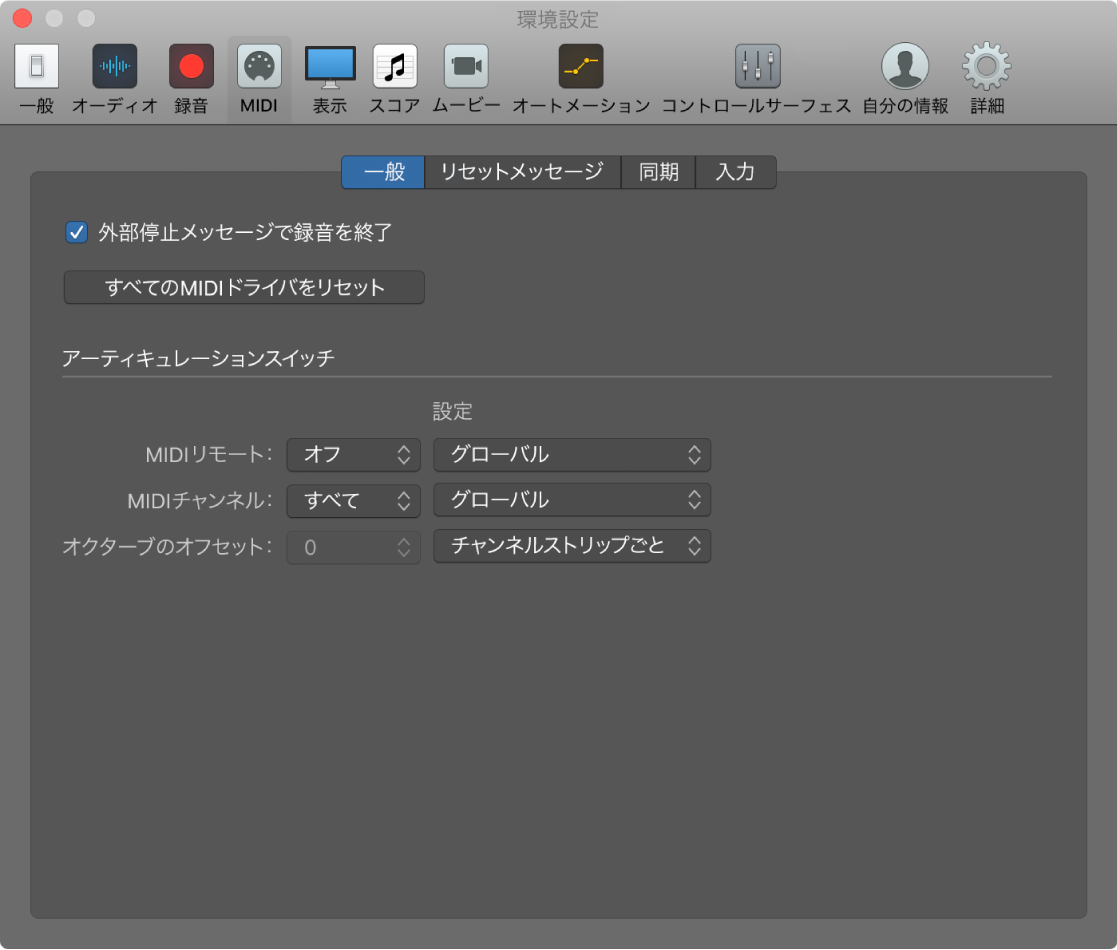The height and width of the screenshot is (950, 1117).
Task: Open the コントロールサーフェス settings icon
Action: 757,67
